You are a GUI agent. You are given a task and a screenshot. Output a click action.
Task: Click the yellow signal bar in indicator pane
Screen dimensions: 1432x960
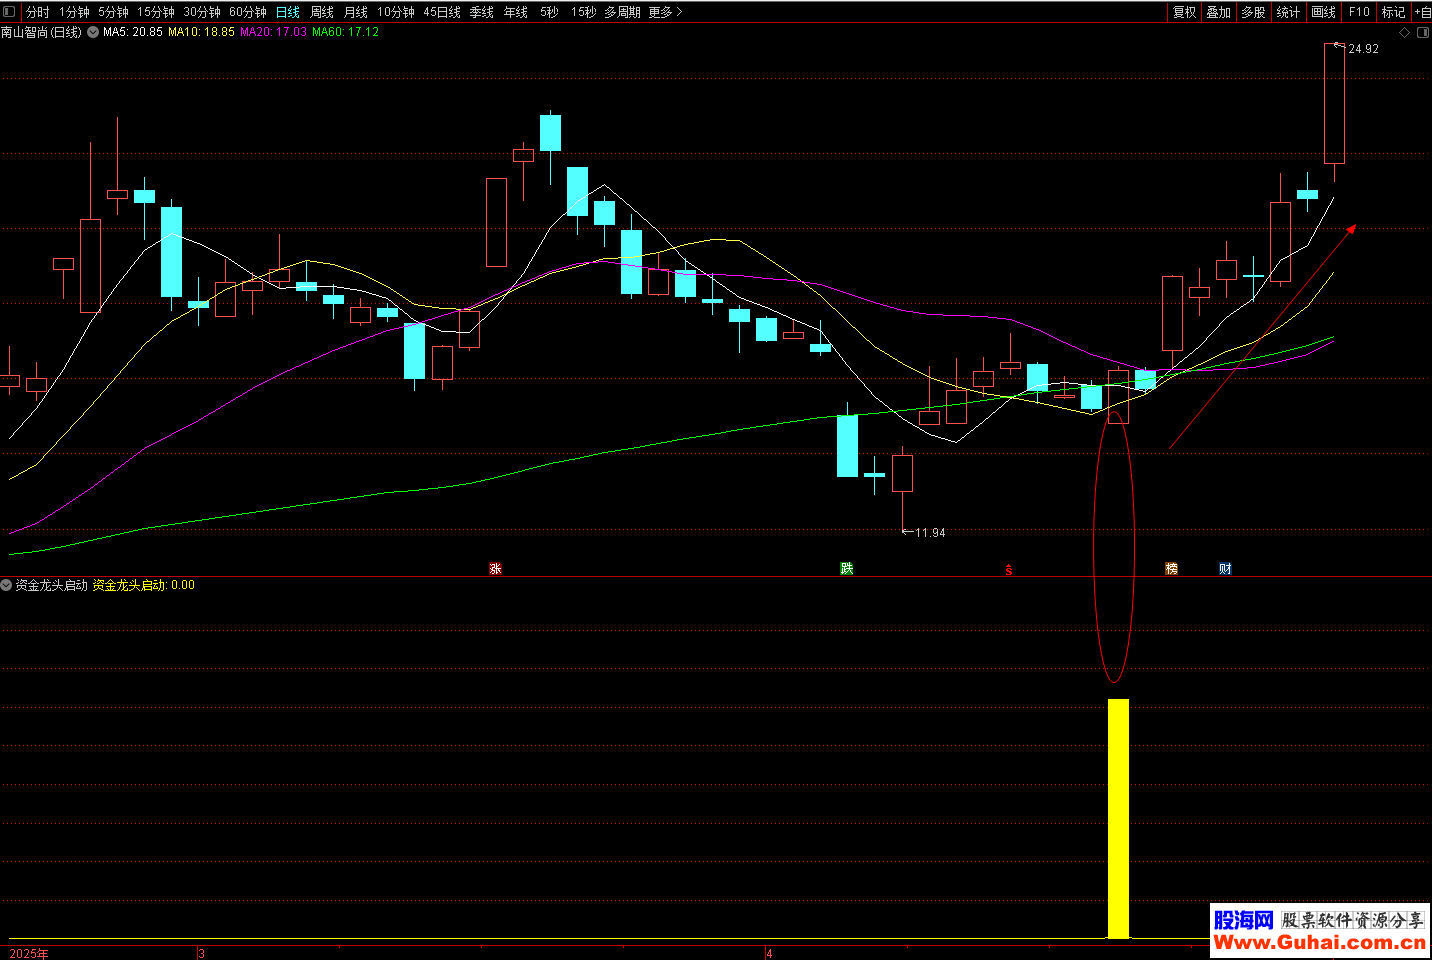pos(1118,818)
